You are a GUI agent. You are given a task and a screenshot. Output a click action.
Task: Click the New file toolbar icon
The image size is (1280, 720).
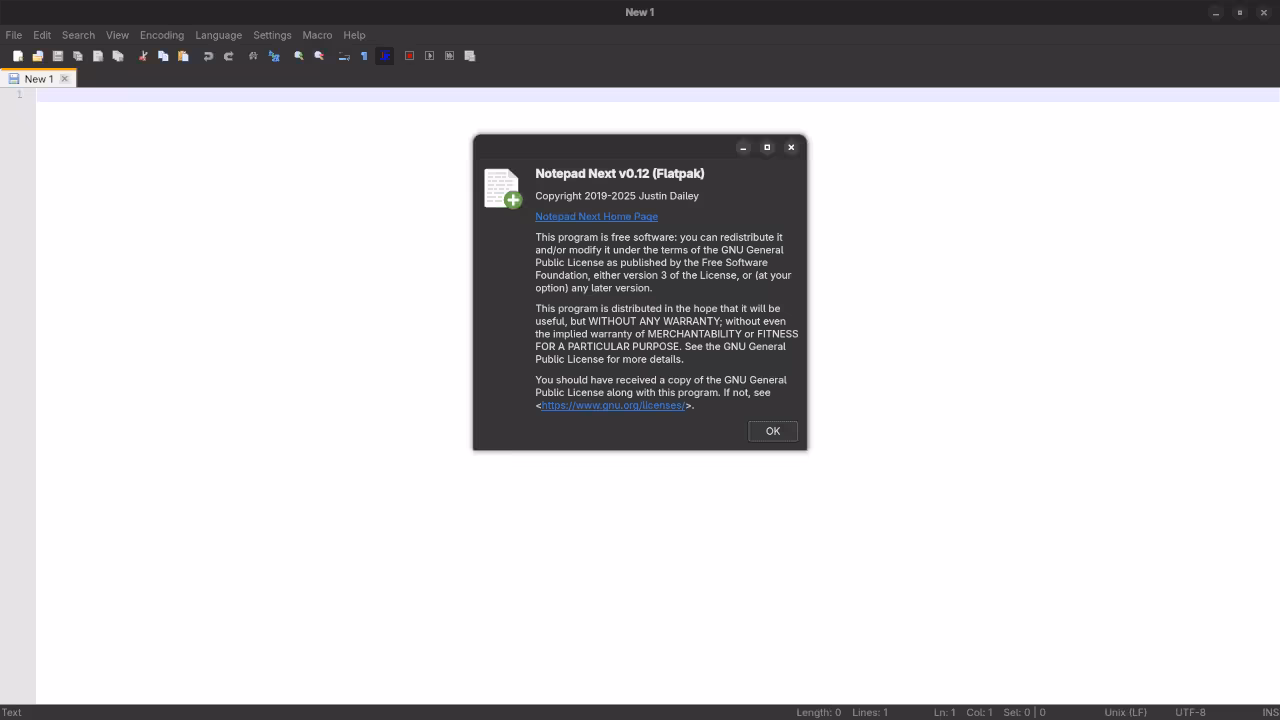[18, 56]
